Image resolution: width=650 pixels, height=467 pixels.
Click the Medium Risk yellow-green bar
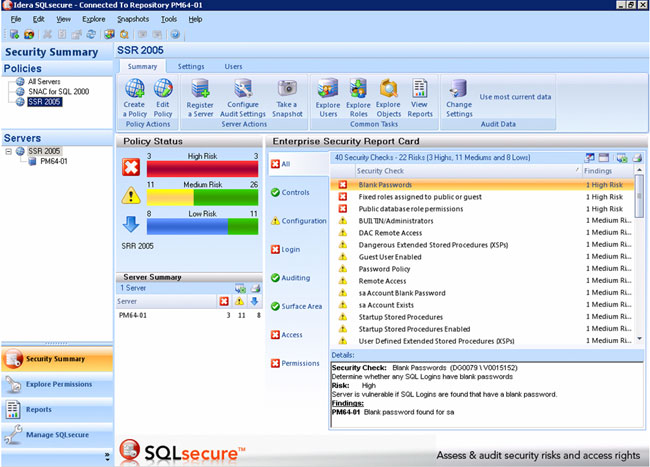coord(202,198)
